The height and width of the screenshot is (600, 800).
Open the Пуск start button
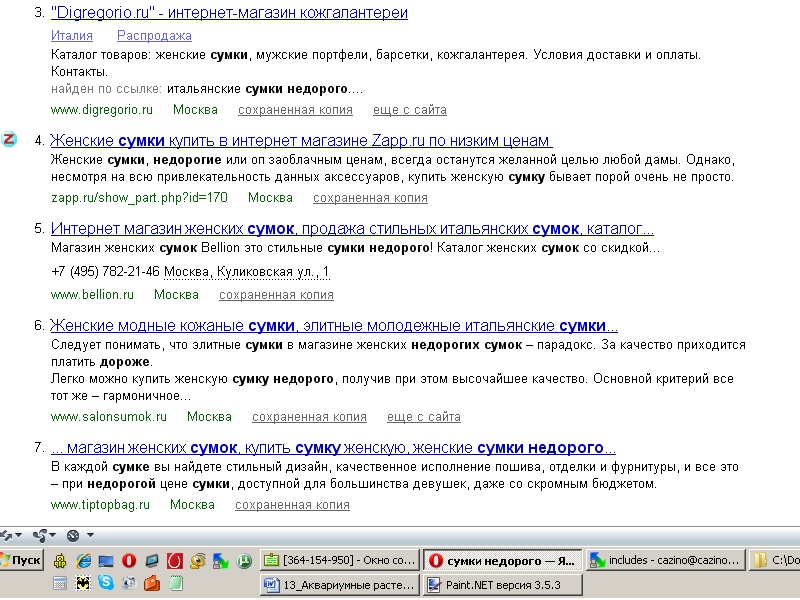[21, 560]
